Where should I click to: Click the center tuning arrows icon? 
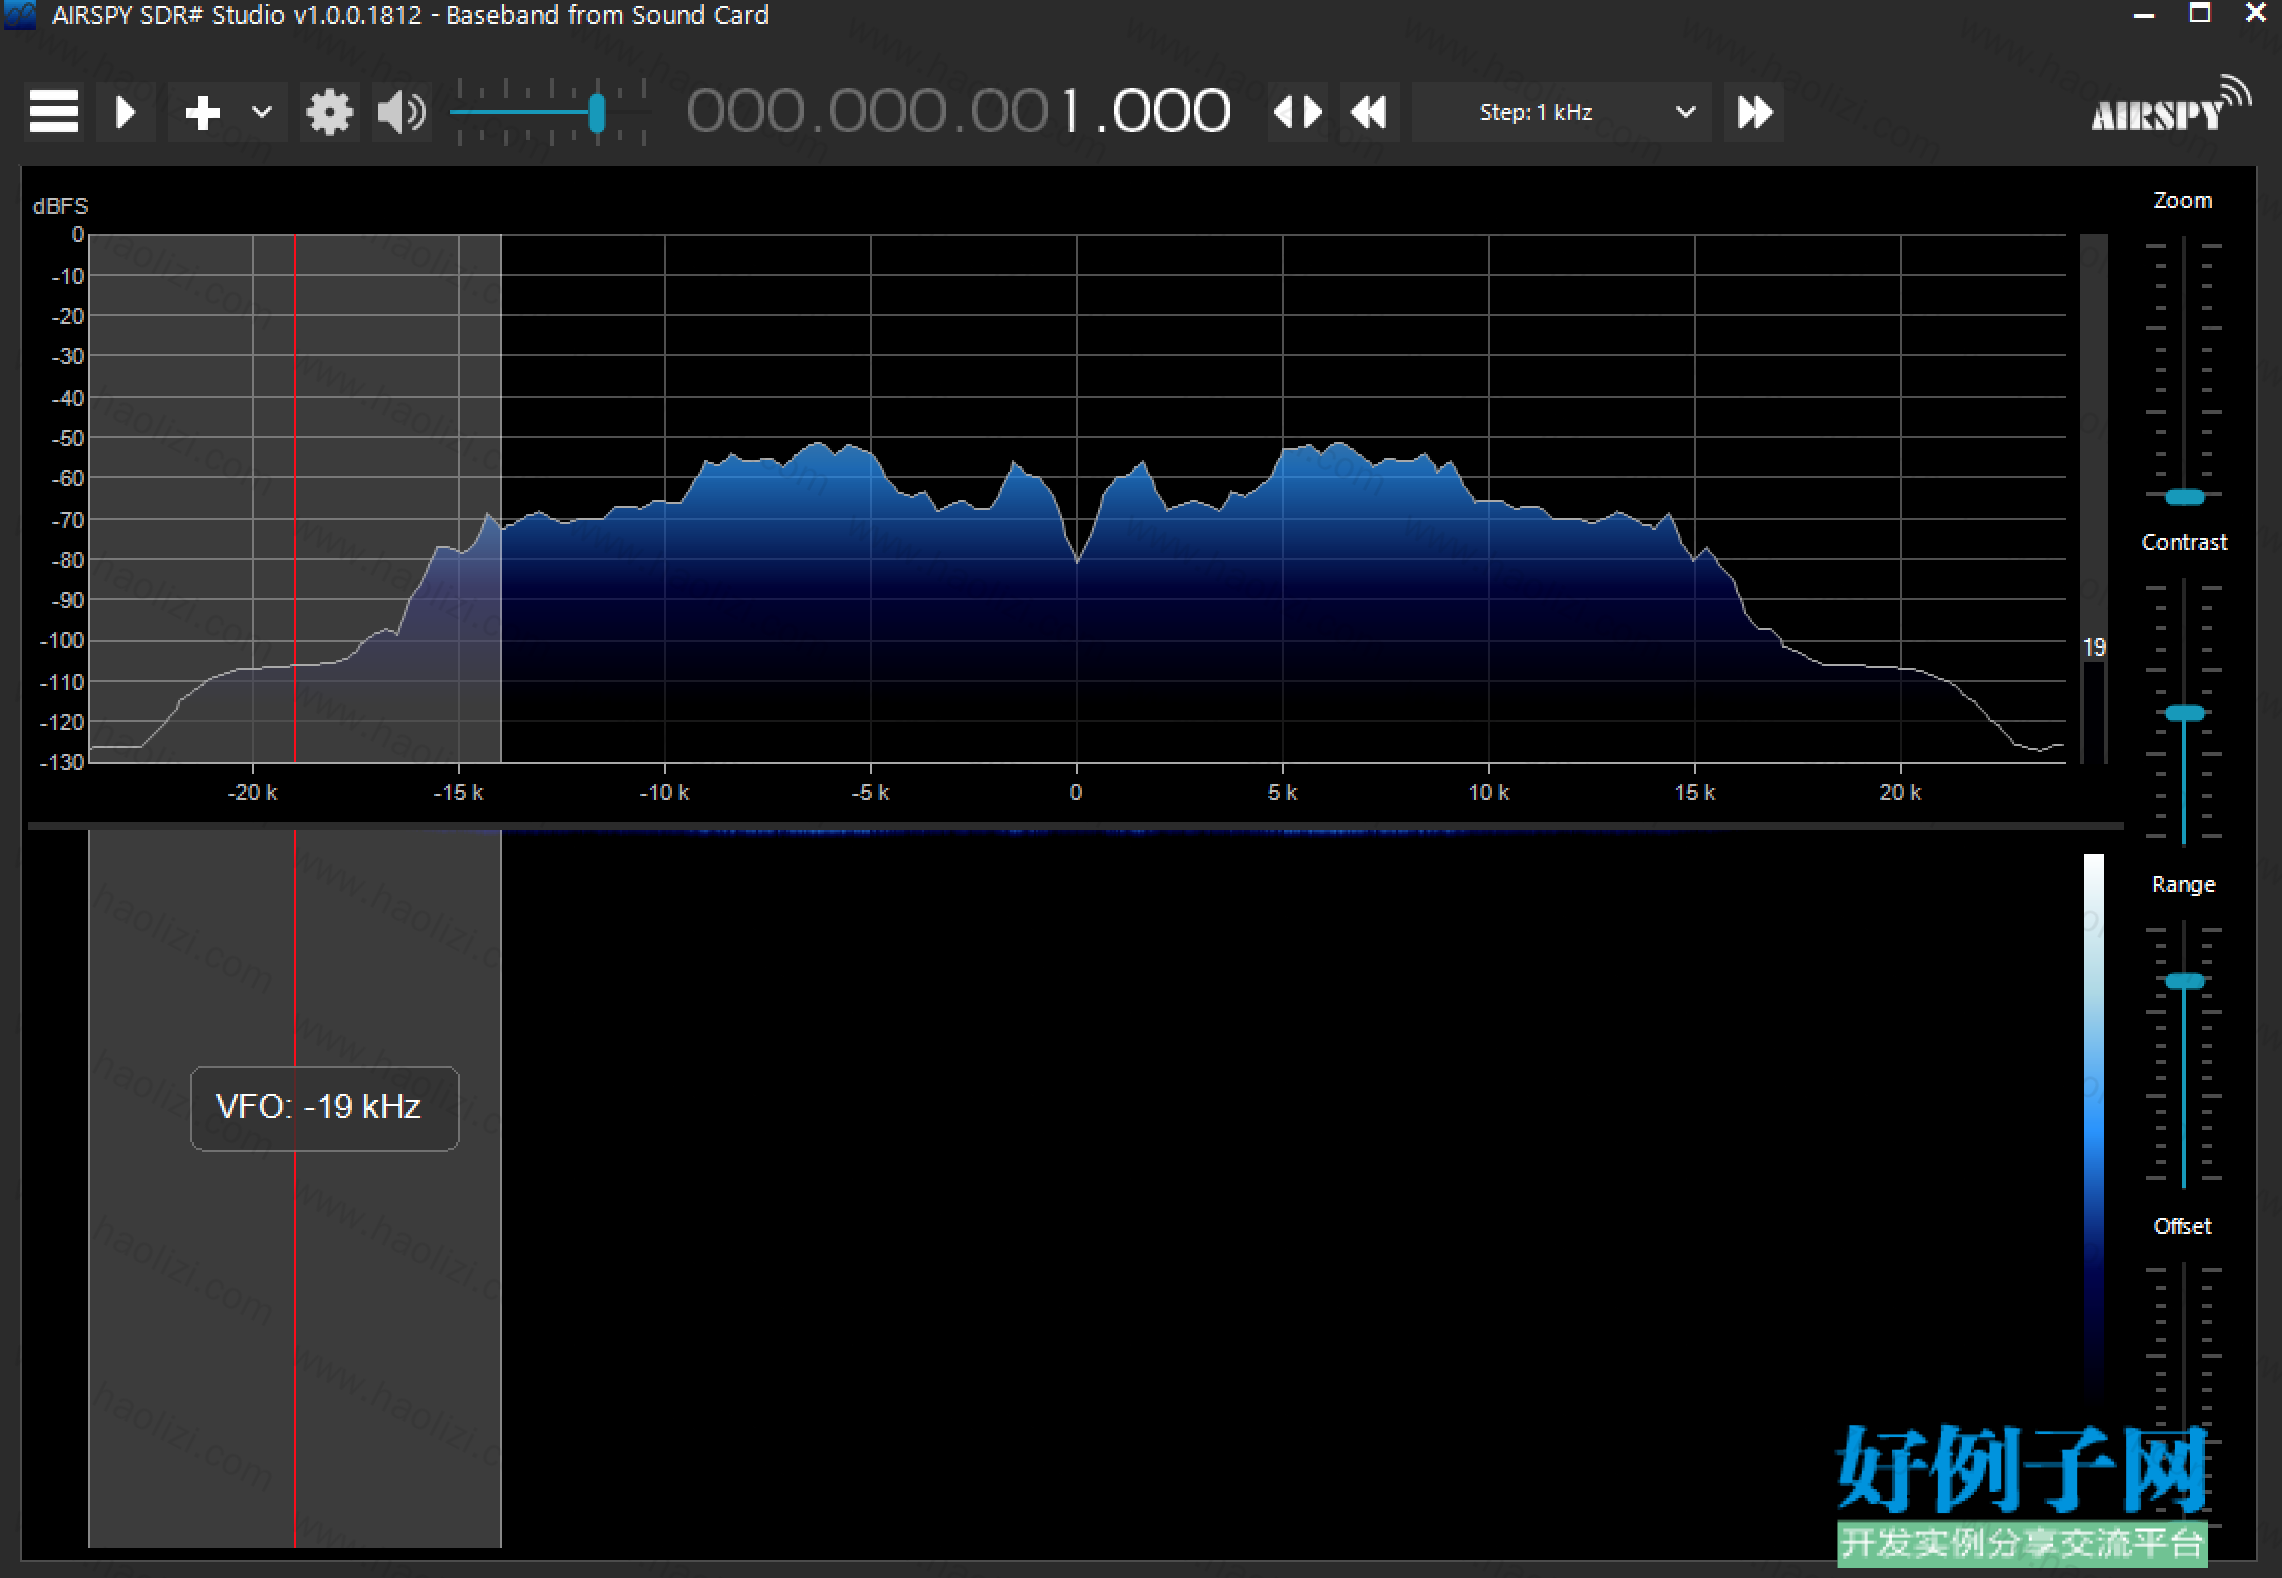point(1298,112)
